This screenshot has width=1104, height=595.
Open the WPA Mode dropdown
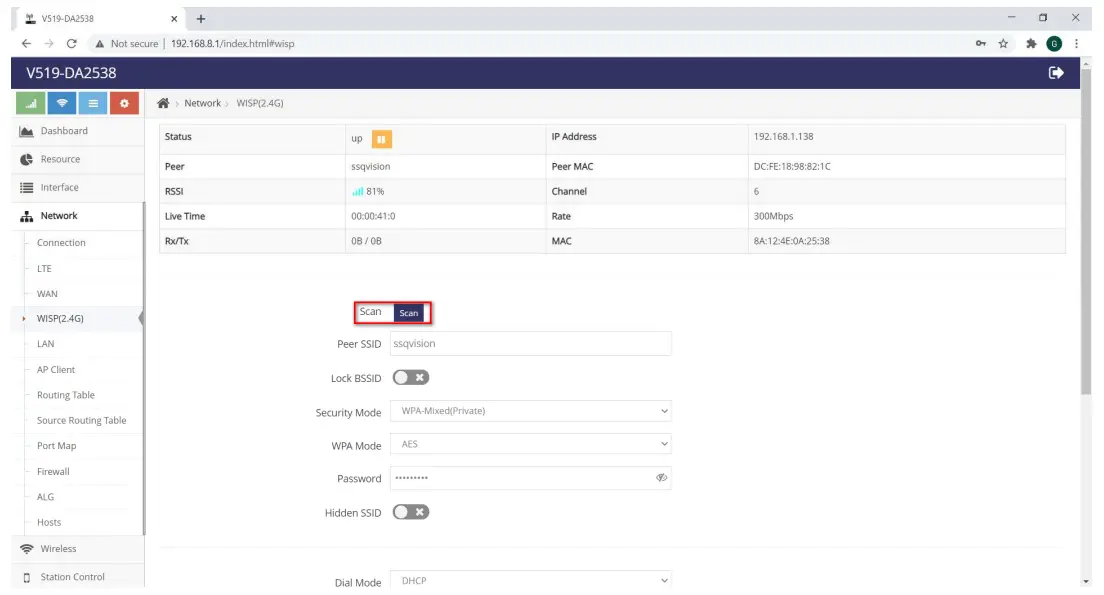tap(530, 444)
